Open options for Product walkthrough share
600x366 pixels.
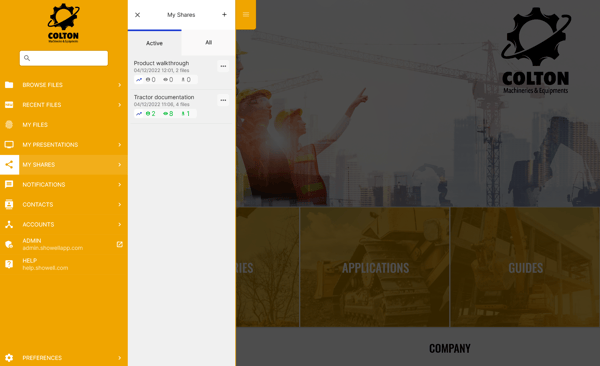tap(223, 66)
